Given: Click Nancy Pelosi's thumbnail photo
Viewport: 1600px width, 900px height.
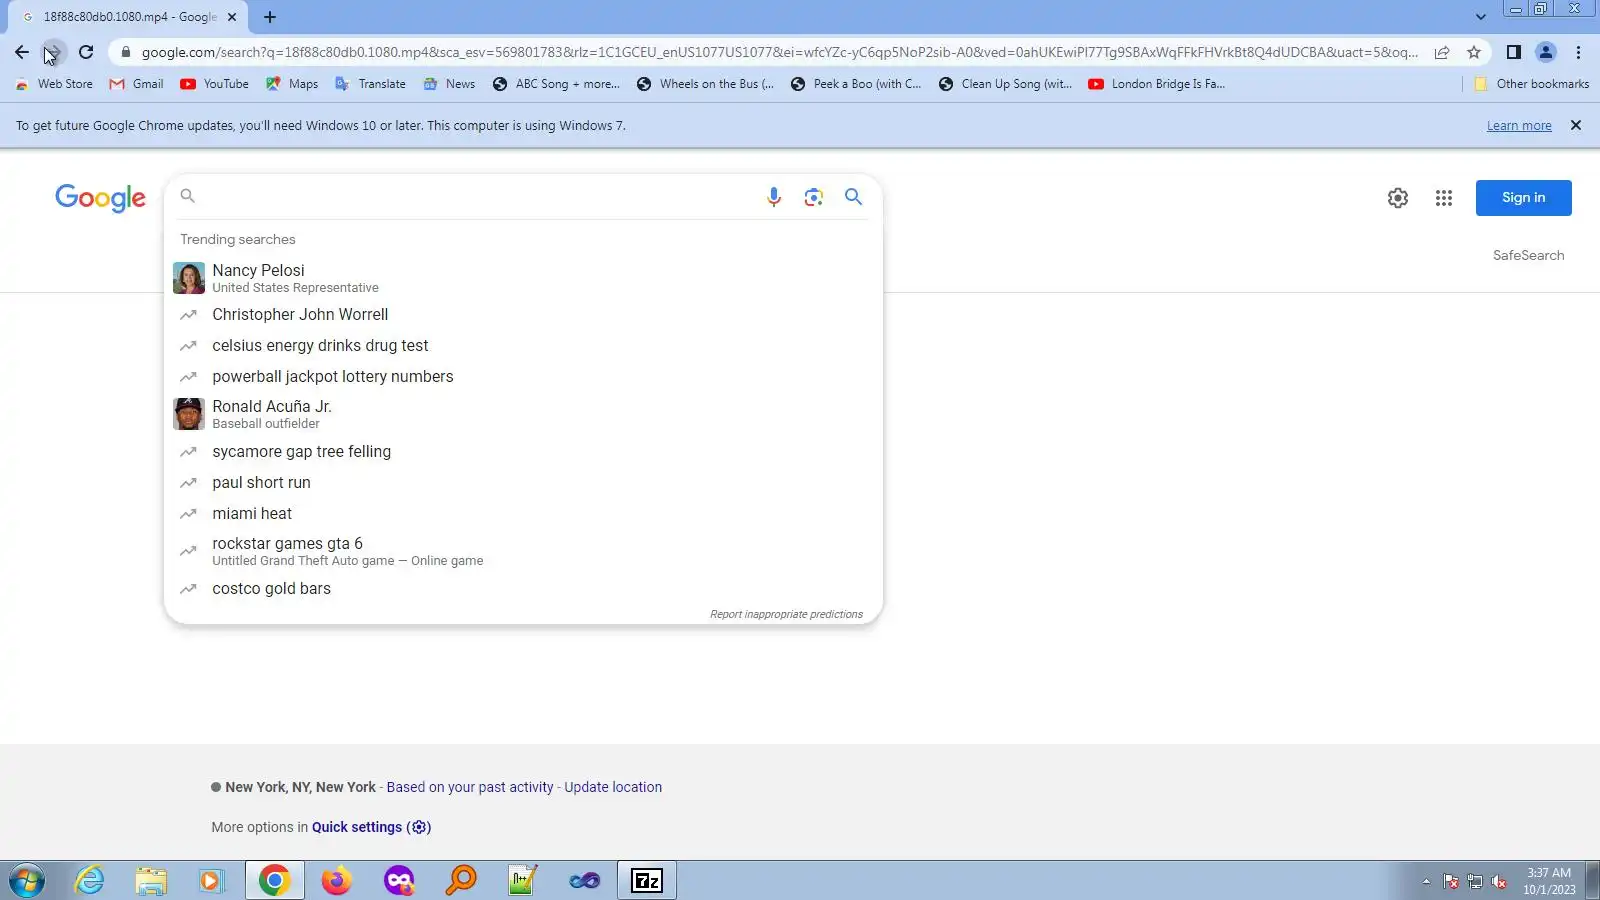Looking at the screenshot, I should coord(189,278).
